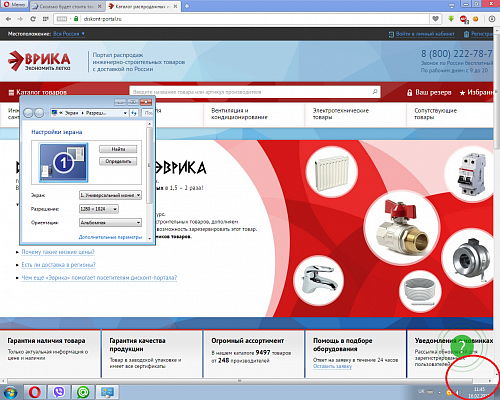Open 'Сопутствующие товары' category
Screen dimensions: 500x400
(x=435, y=114)
